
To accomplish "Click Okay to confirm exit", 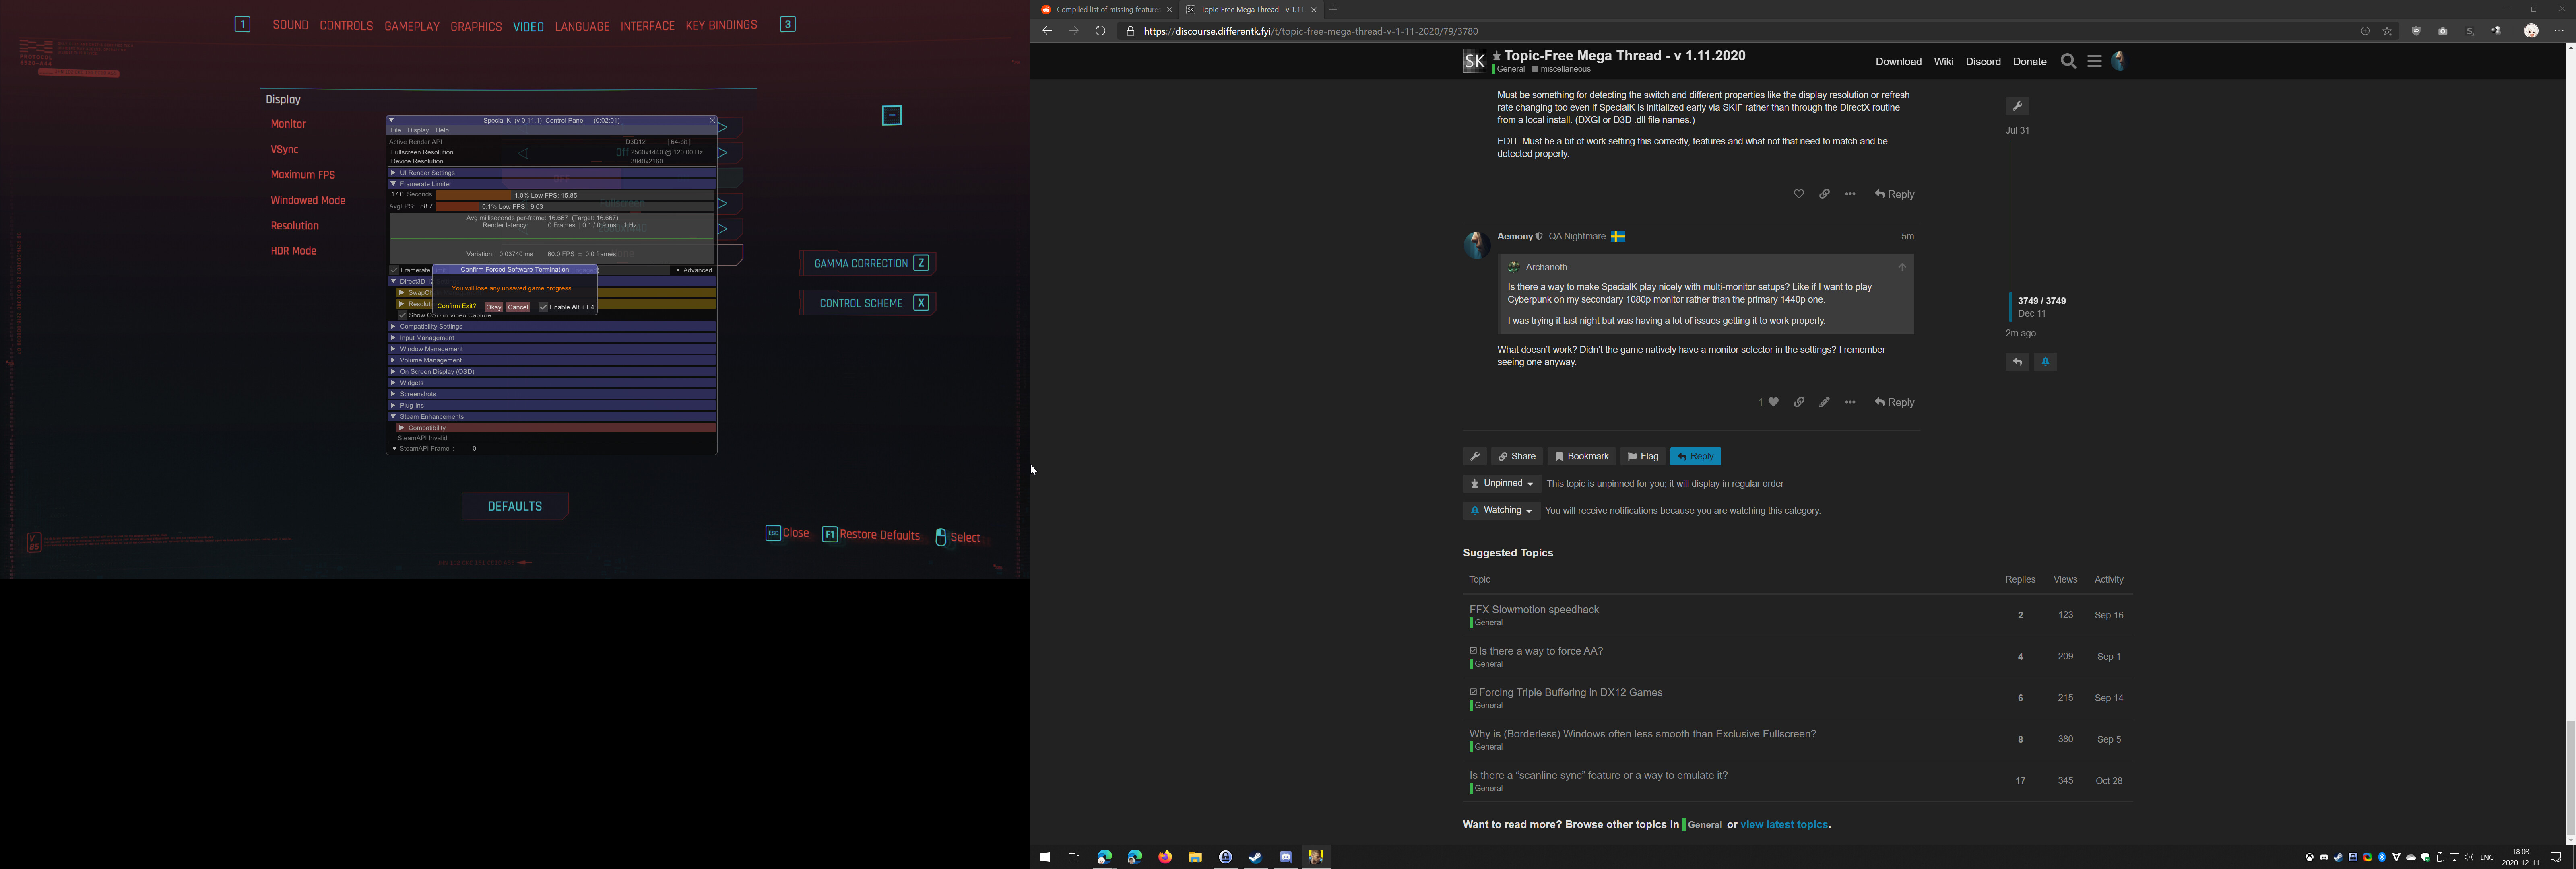I will tap(493, 307).
